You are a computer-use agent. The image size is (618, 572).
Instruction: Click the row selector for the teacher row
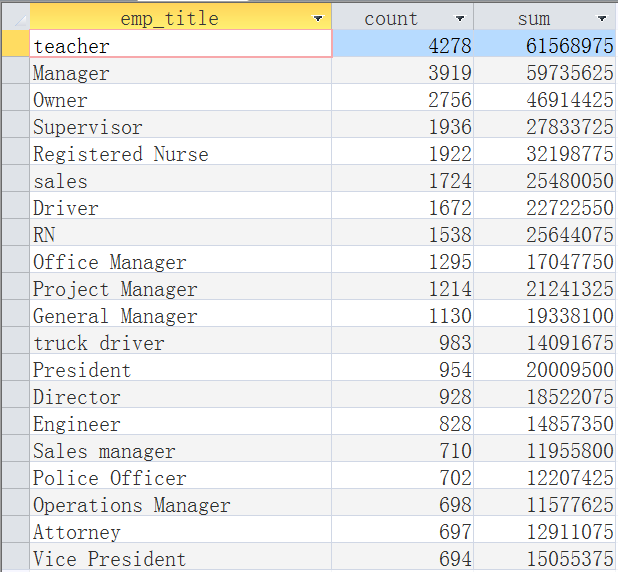[16, 43]
